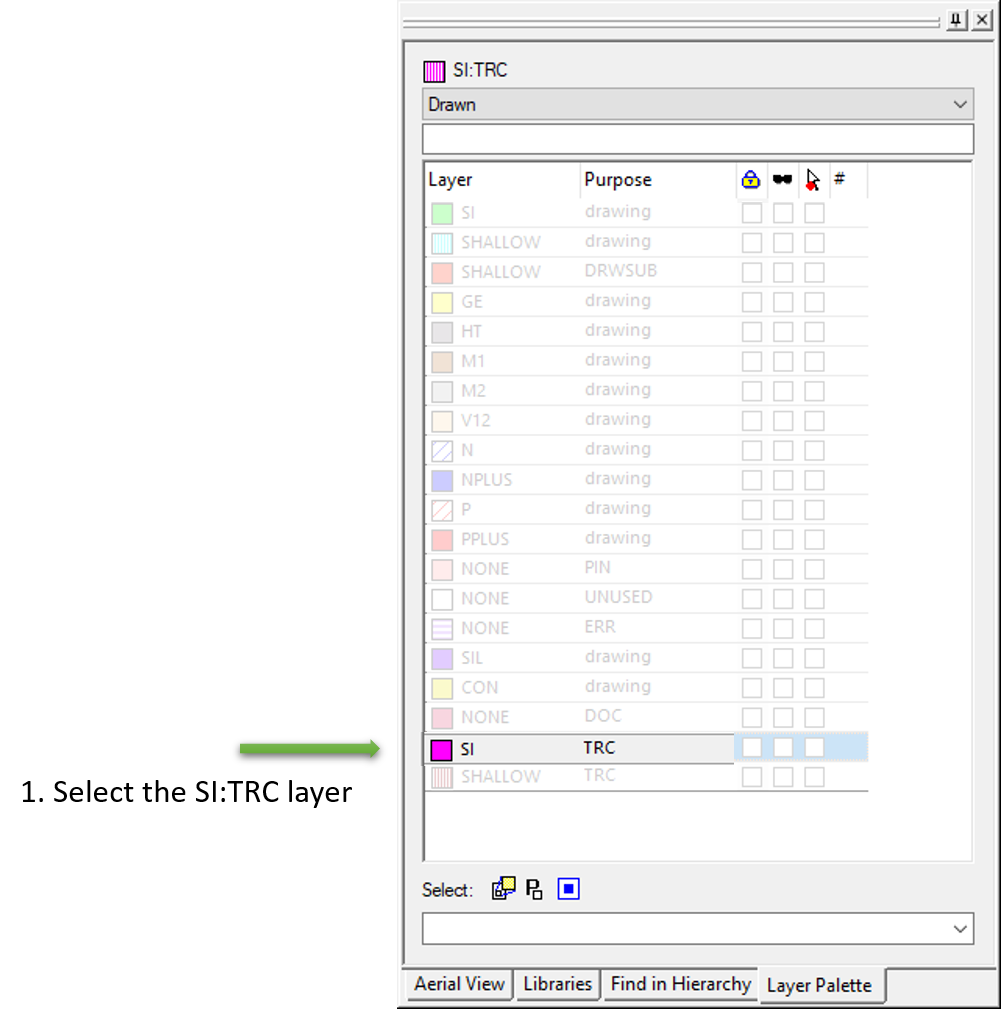This screenshot has height=1009, width=1001.
Task: Toggle hide checkbox for M1 drawing layer
Action: [783, 361]
